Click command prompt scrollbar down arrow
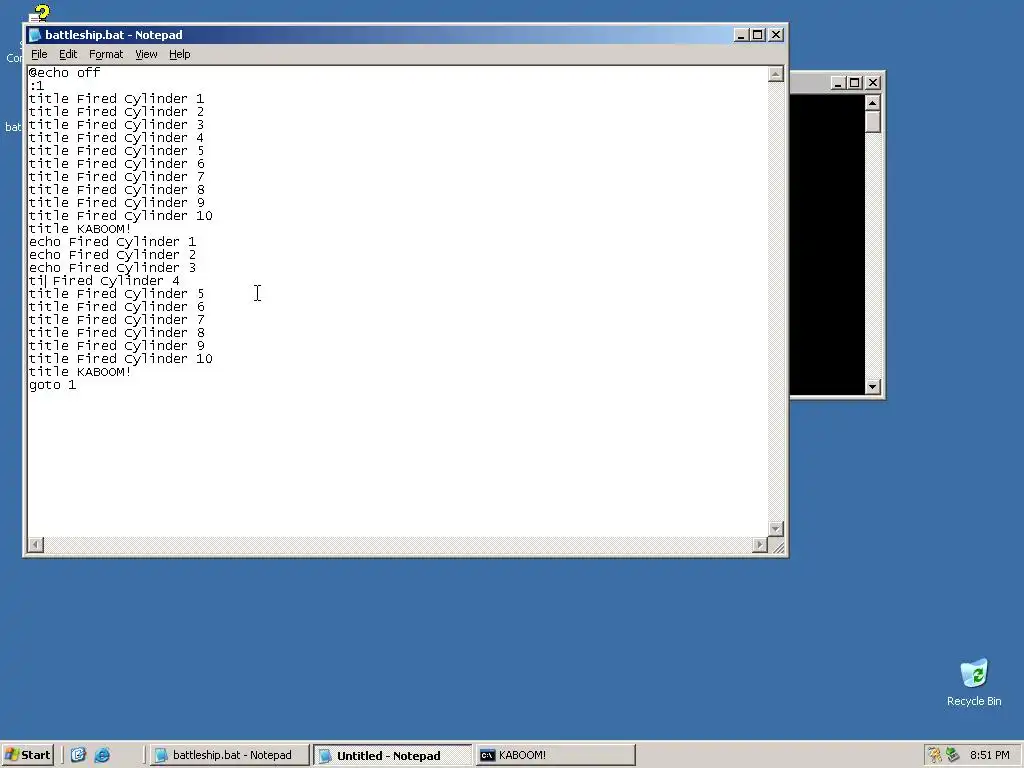The image size is (1024, 768). coord(873,387)
